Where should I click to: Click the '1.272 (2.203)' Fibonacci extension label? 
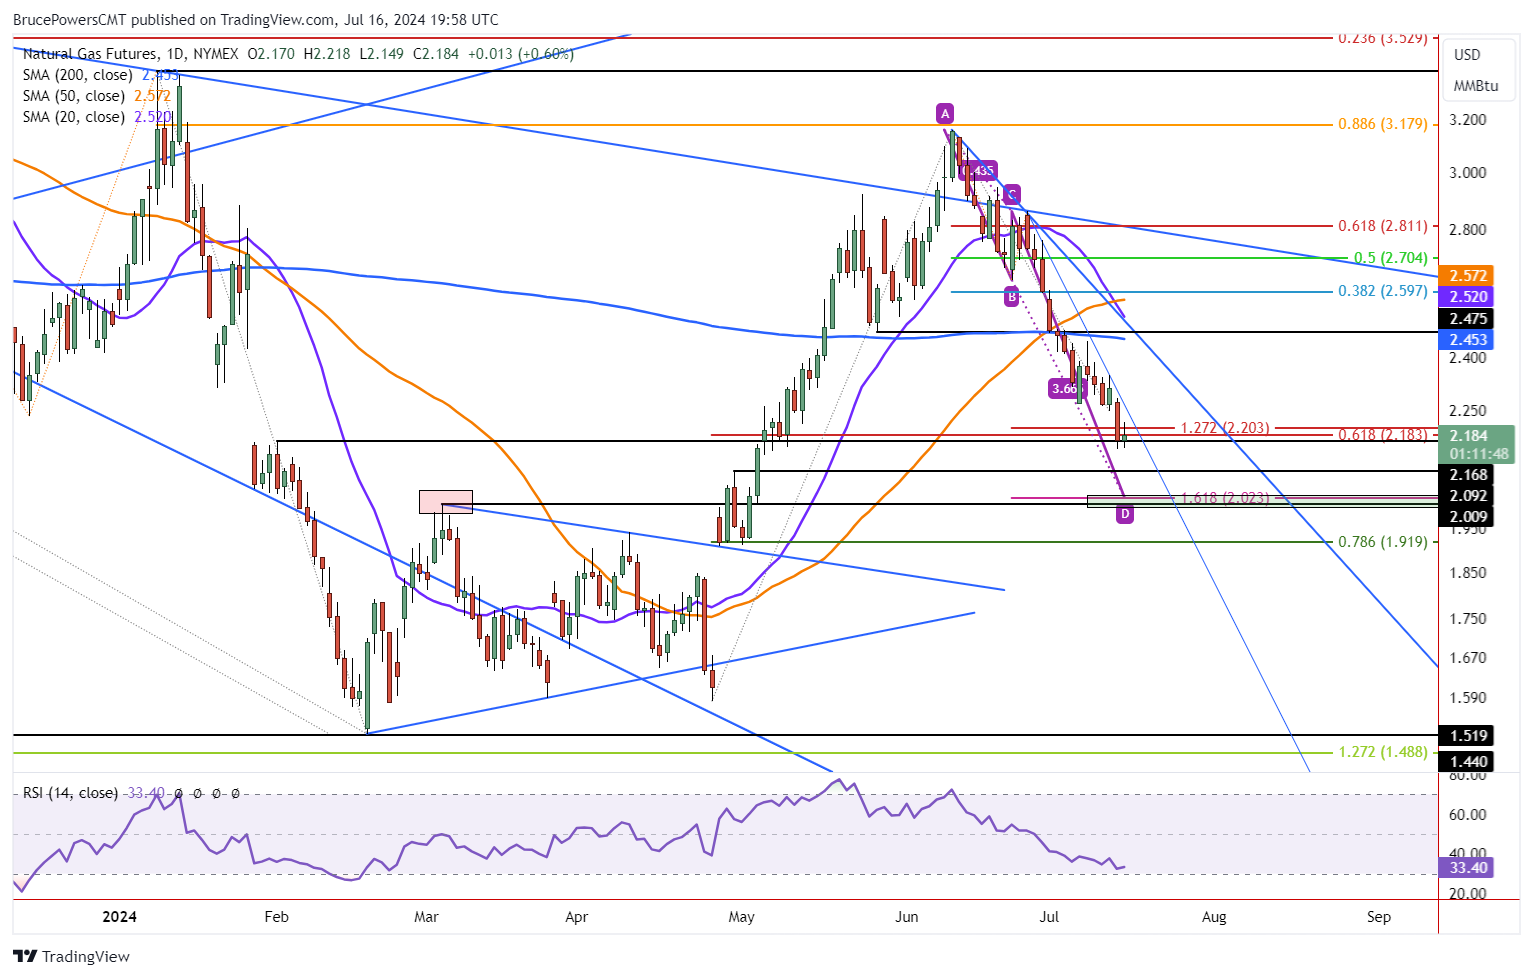pyautogui.click(x=1225, y=428)
